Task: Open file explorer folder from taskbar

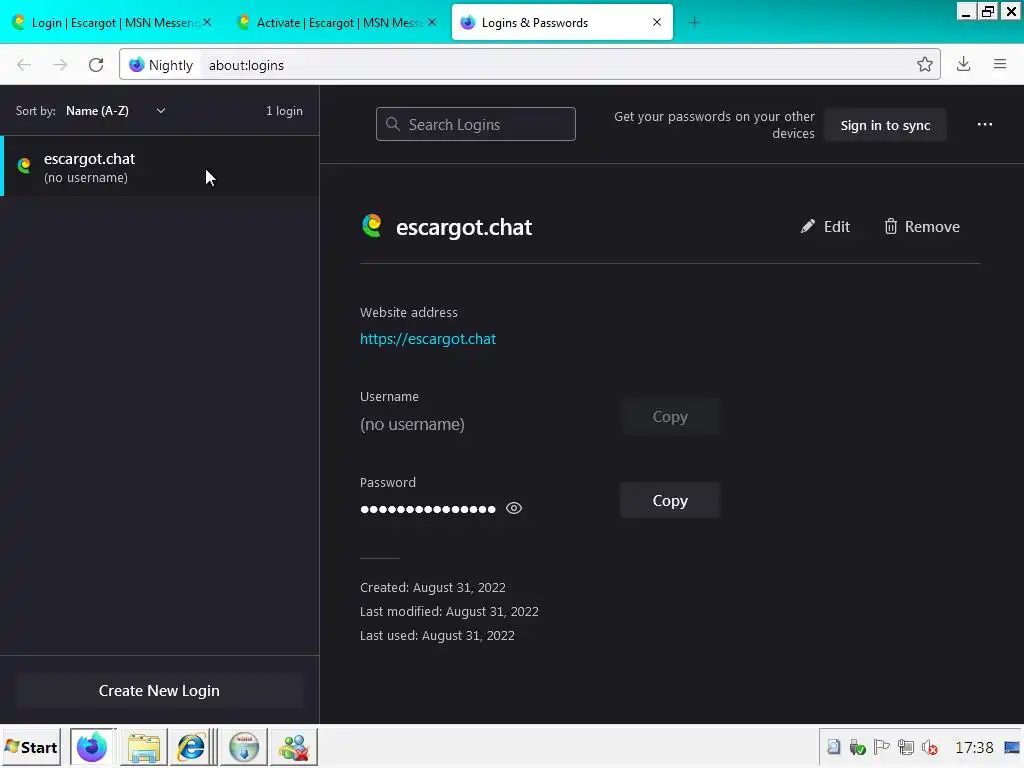Action: point(144,747)
